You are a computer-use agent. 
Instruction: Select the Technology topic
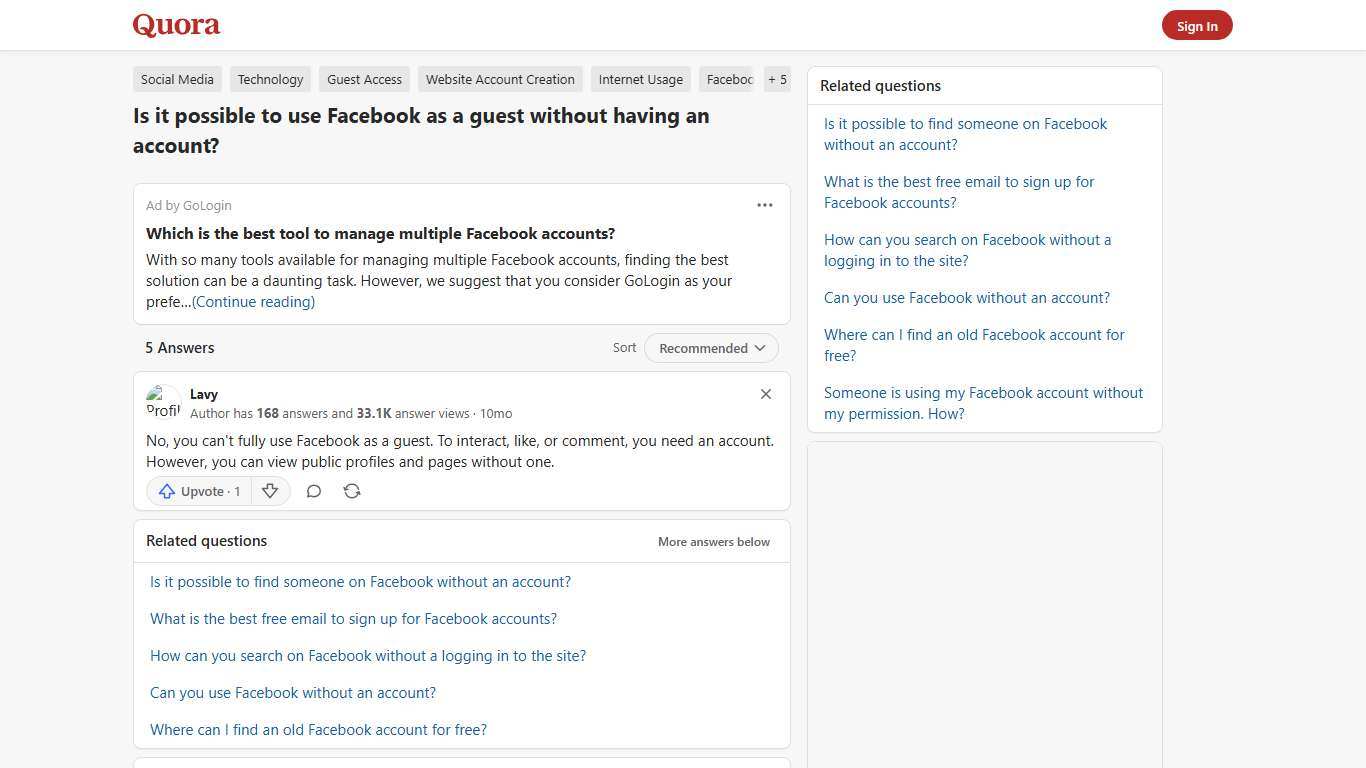tap(270, 79)
